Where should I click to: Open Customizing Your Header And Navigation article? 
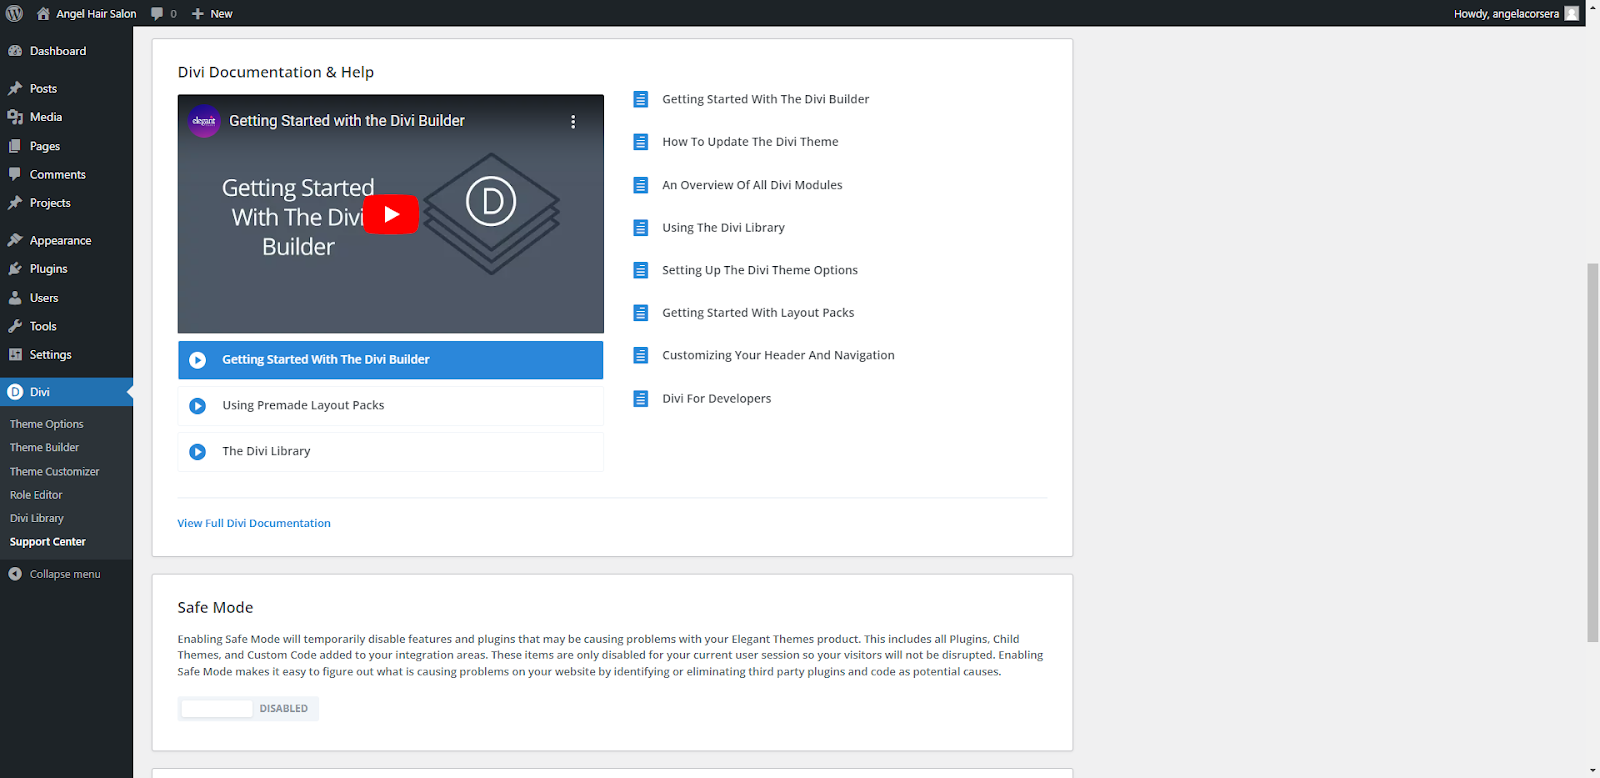coord(778,355)
